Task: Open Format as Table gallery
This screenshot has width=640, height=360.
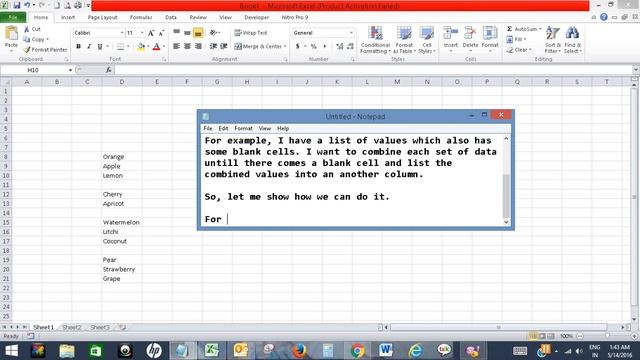Action: (404, 40)
